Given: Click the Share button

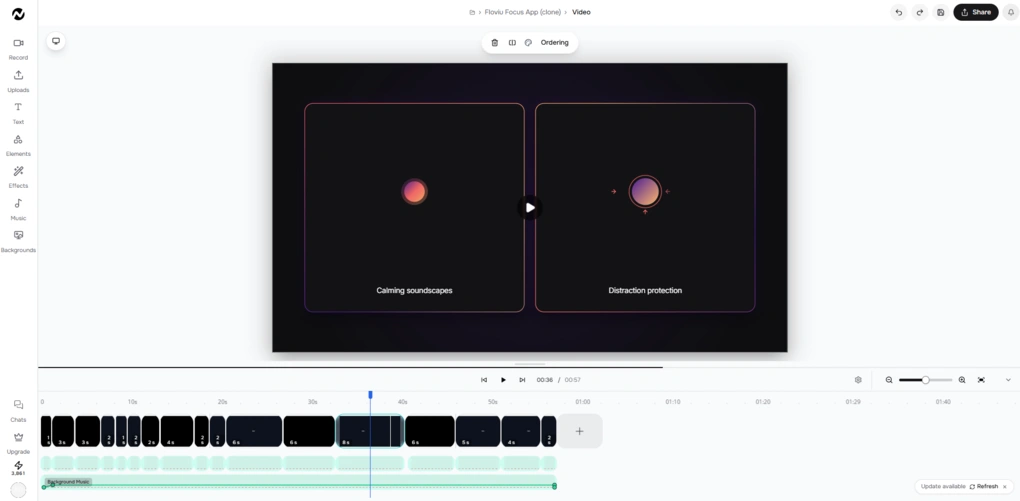Looking at the screenshot, I should 976,12.
